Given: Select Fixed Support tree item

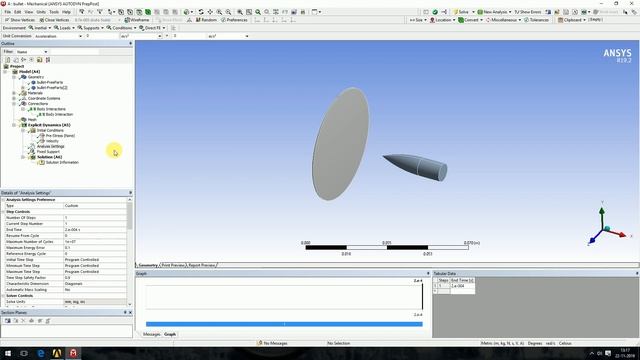Looking at the screenshot, I should click(48, 151).
